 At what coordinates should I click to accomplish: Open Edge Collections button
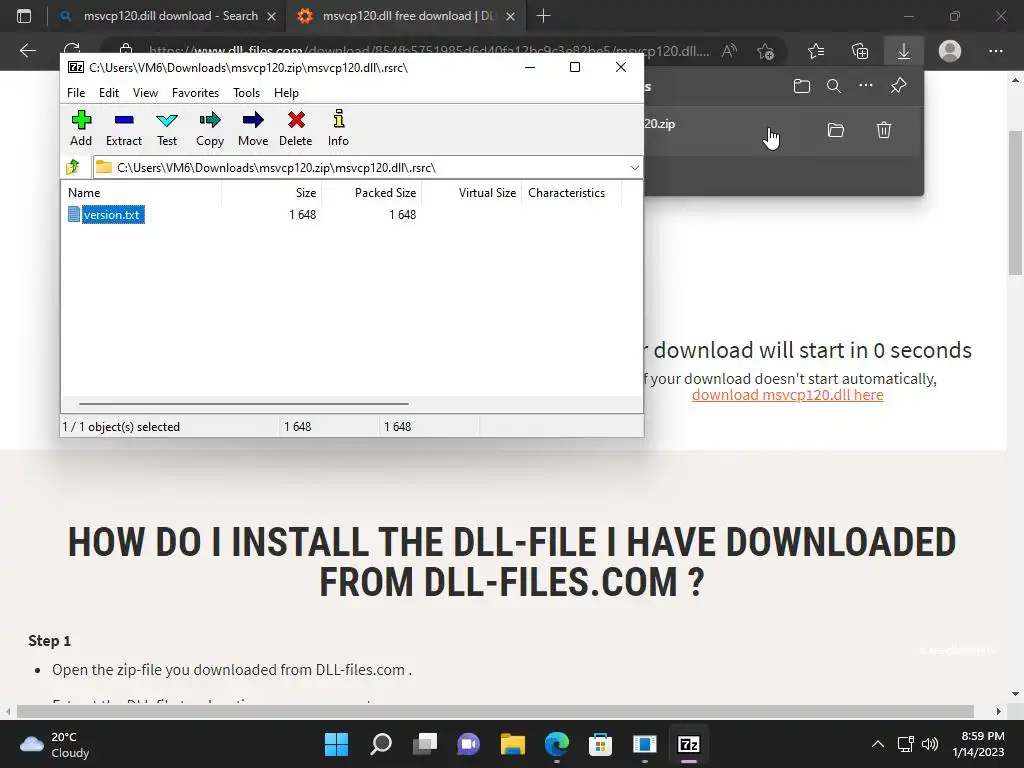click(860, 51)
